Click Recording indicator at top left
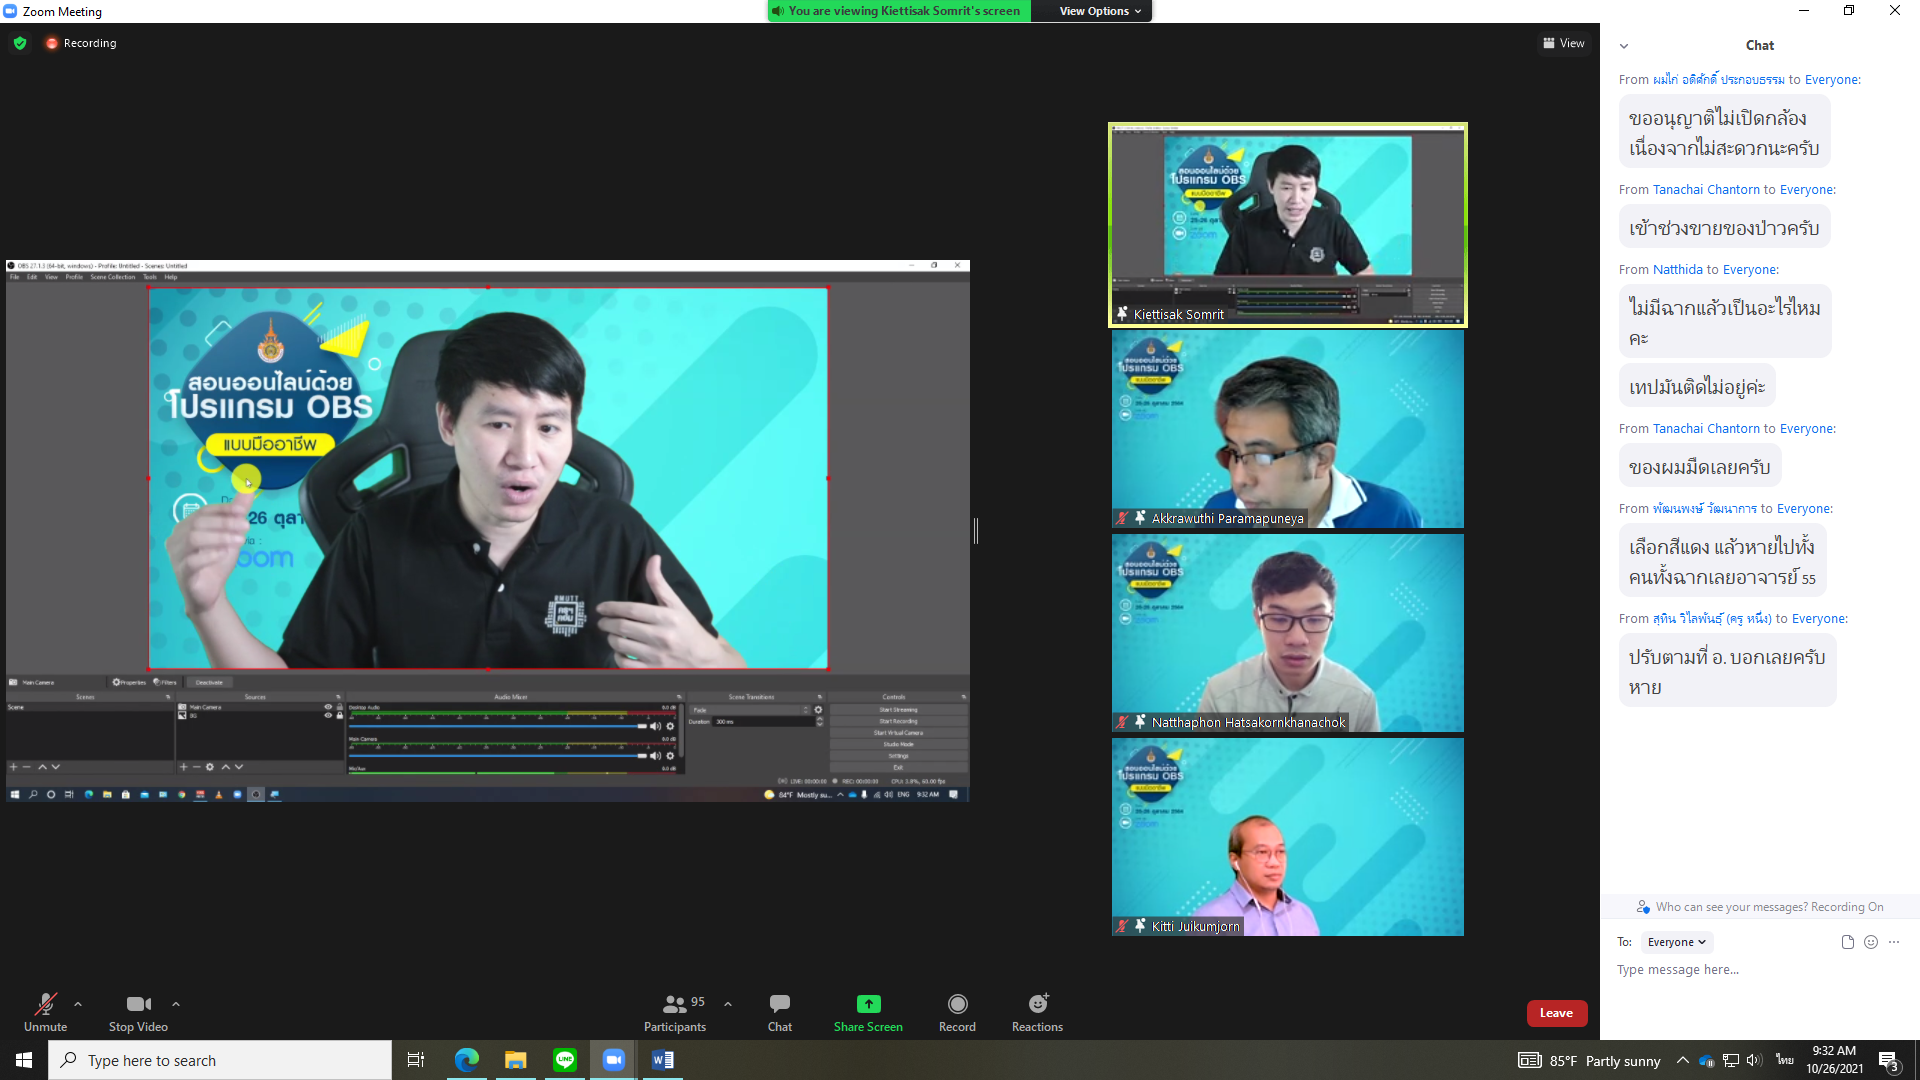Viewport: 1920px width, 1080px height. point(81,43)
